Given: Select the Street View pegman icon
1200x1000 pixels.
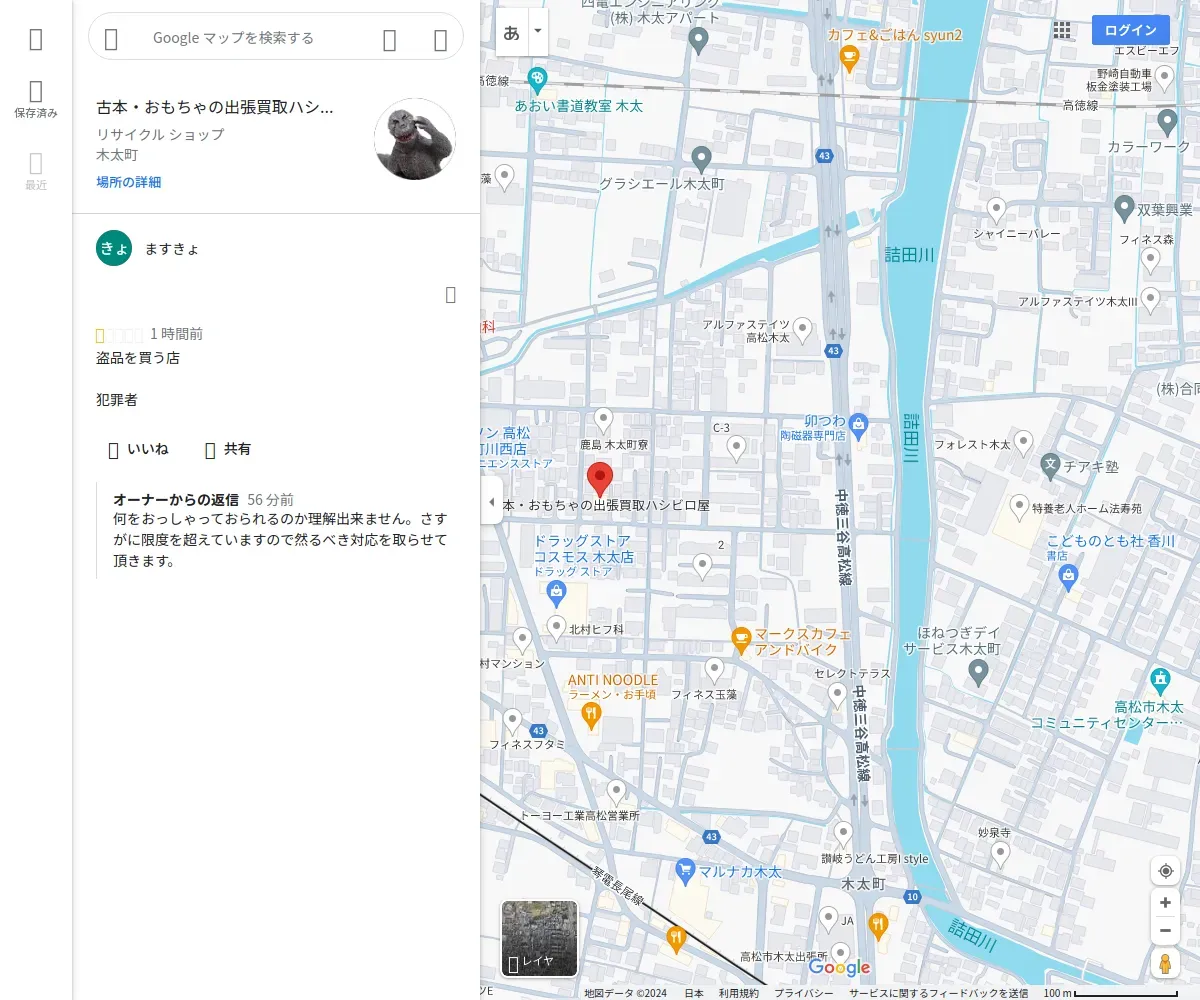Looking at the screenshot, I should click(x=1165, y=964).
